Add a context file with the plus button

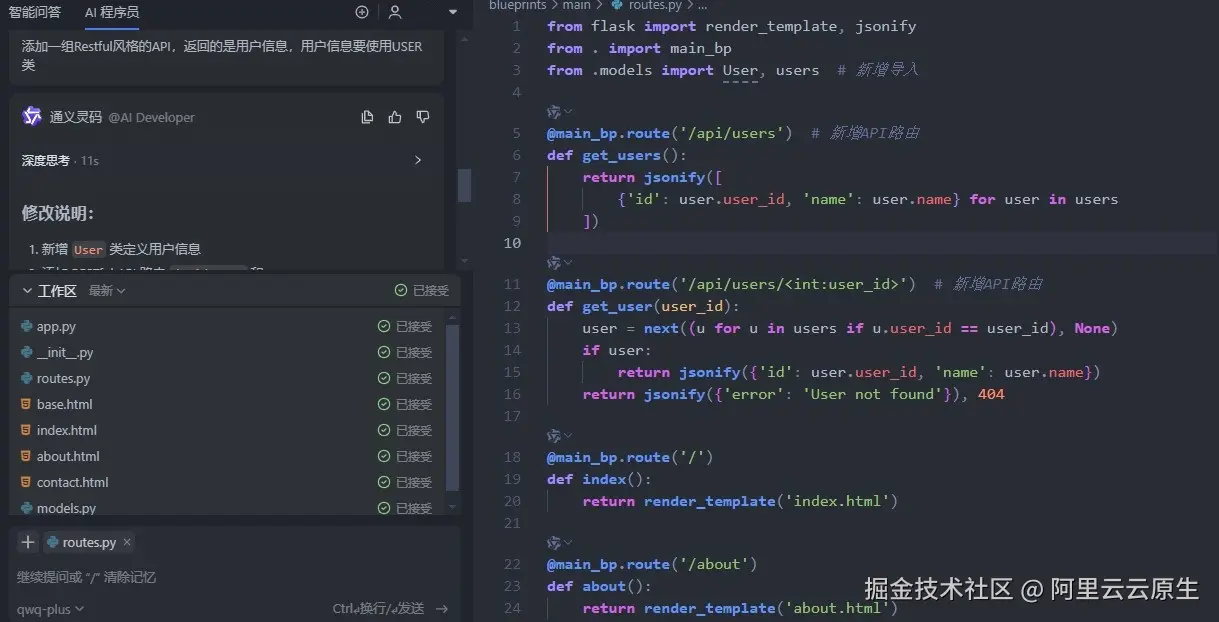pos(28,542)
